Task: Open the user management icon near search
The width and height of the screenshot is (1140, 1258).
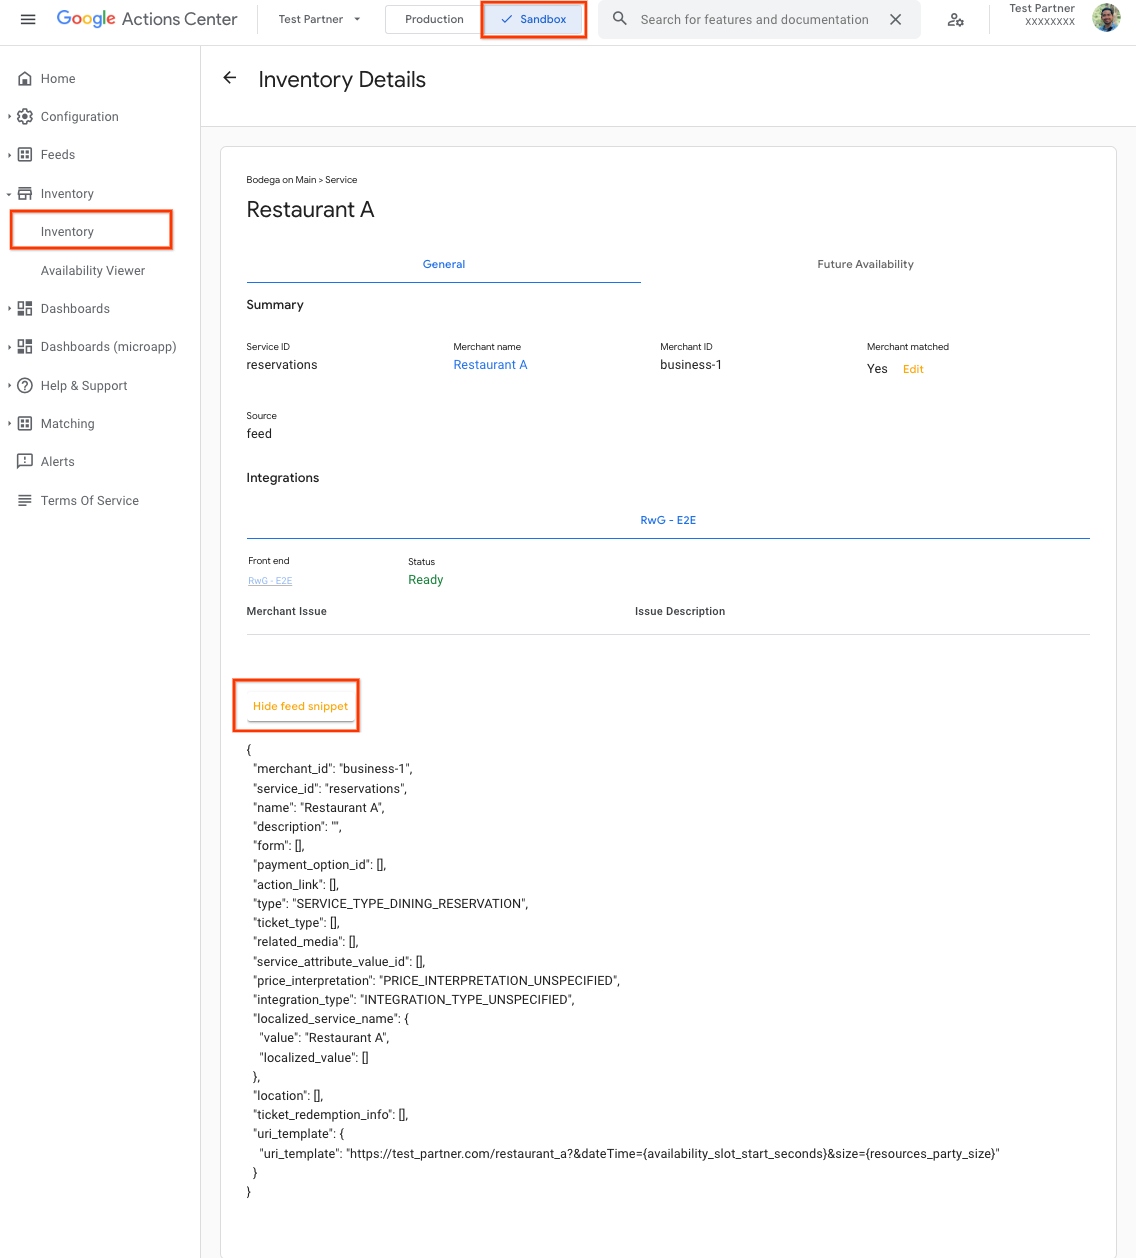Action: tap(956, 19)
